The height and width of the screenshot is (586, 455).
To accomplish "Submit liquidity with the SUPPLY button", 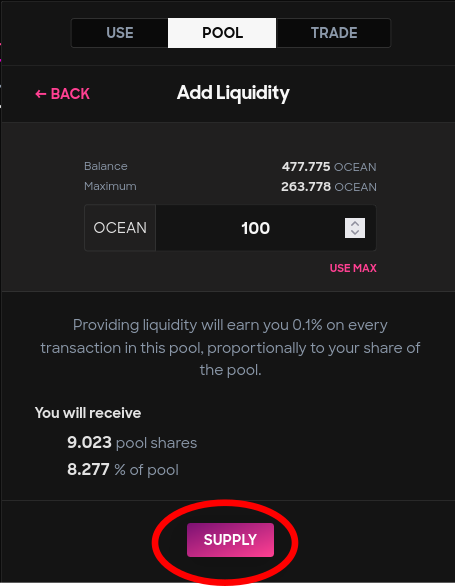I will coord(230,540).
